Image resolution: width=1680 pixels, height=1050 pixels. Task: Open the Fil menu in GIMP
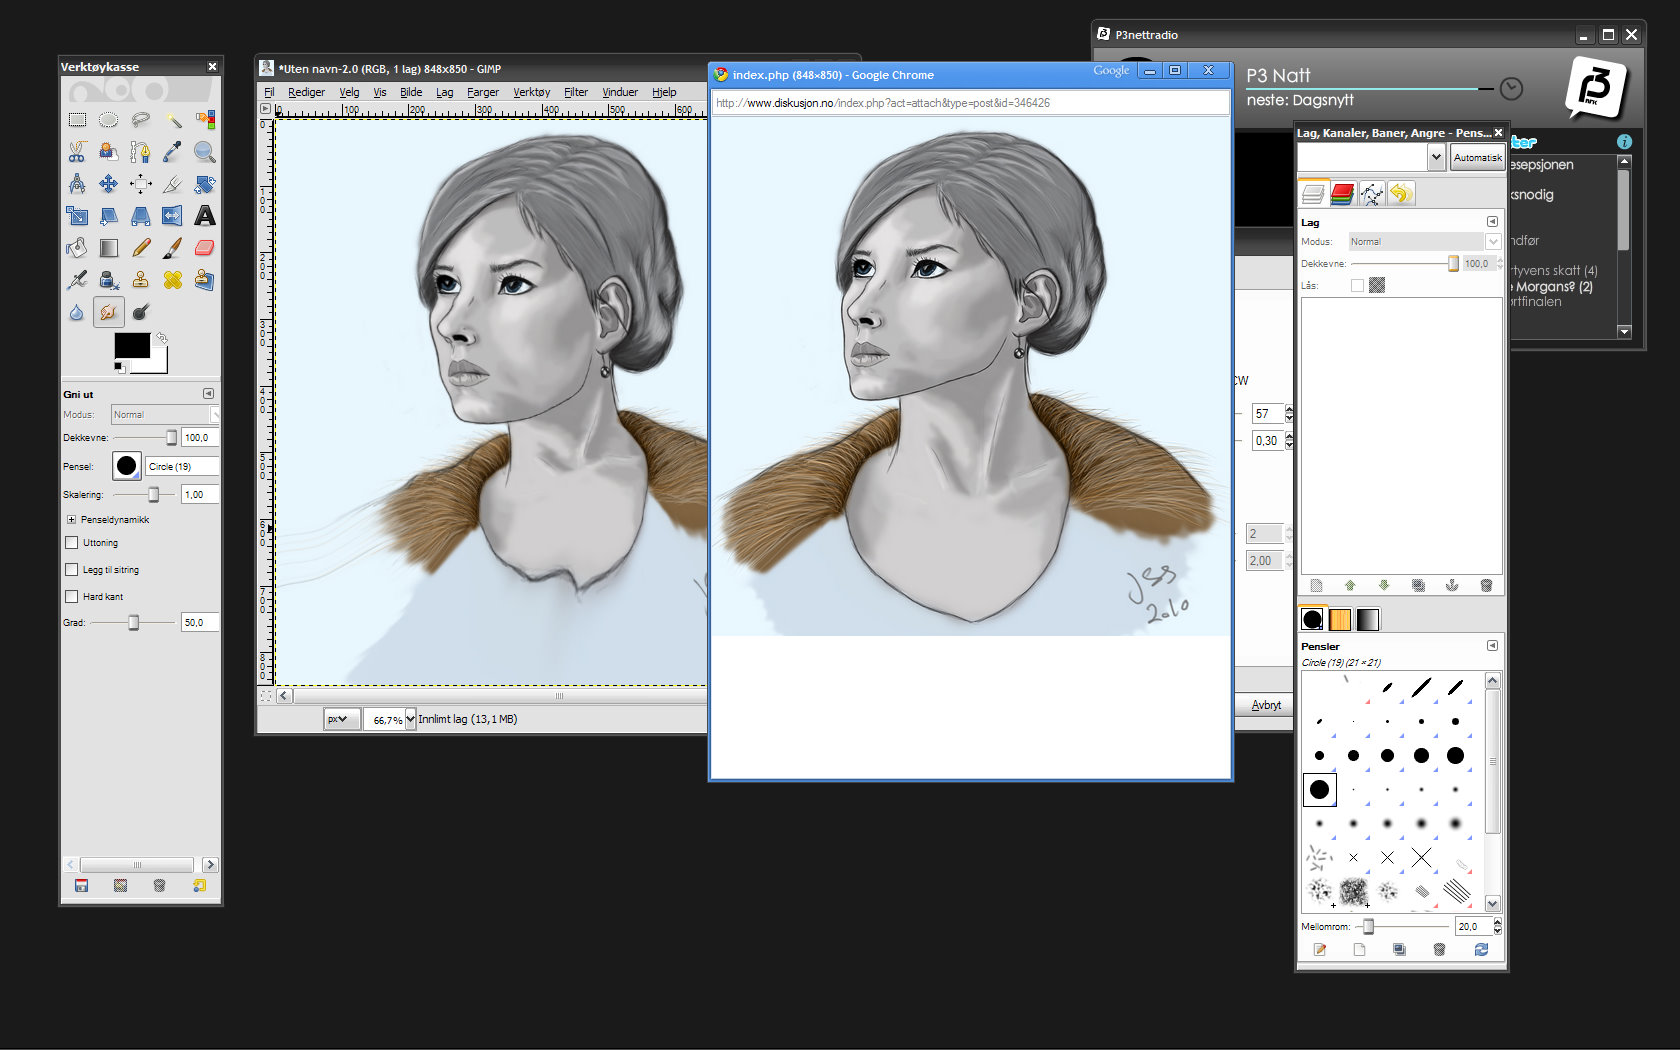click(x=269, y=92)
